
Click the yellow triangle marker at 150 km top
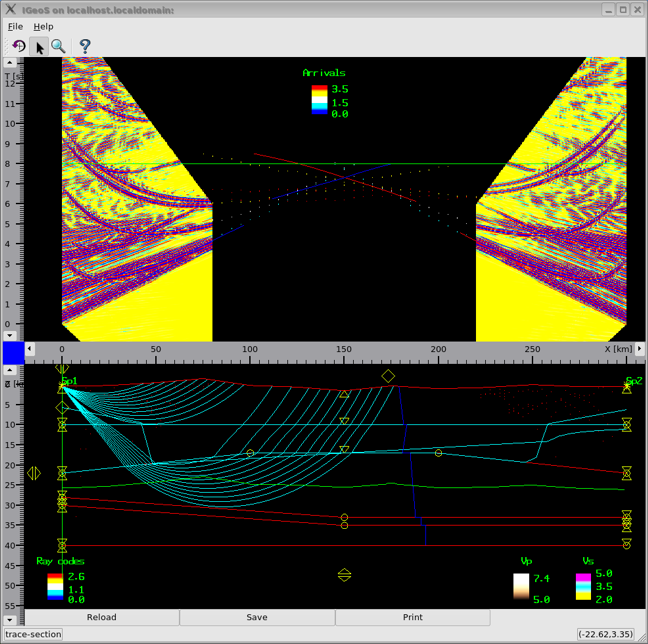coord(345,395)
